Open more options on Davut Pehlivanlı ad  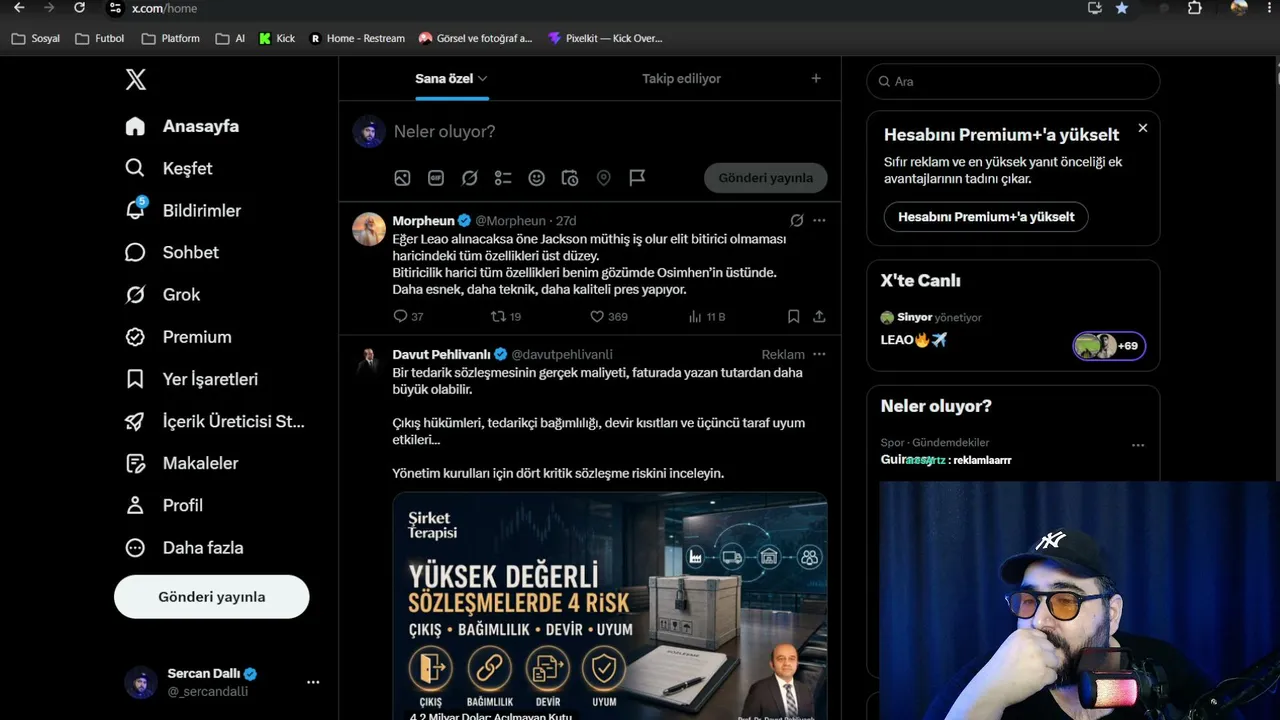(x=819, y=354)
